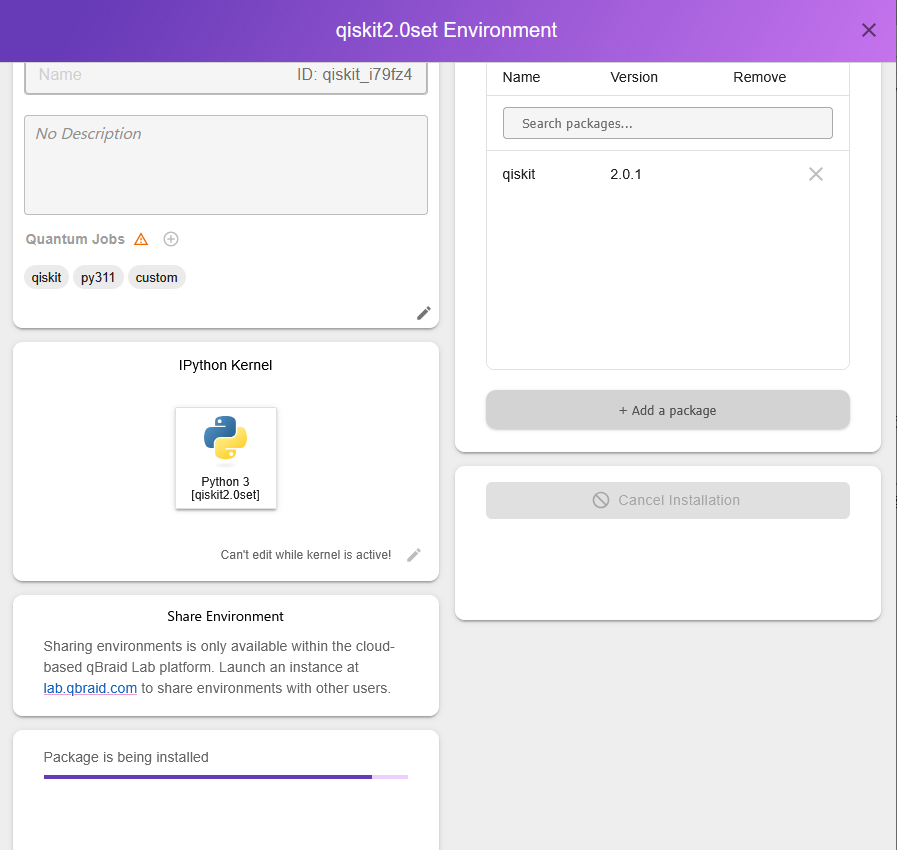Click the ID: qiskit_i79fz4 text
The image size is (897, 850).
354,75
